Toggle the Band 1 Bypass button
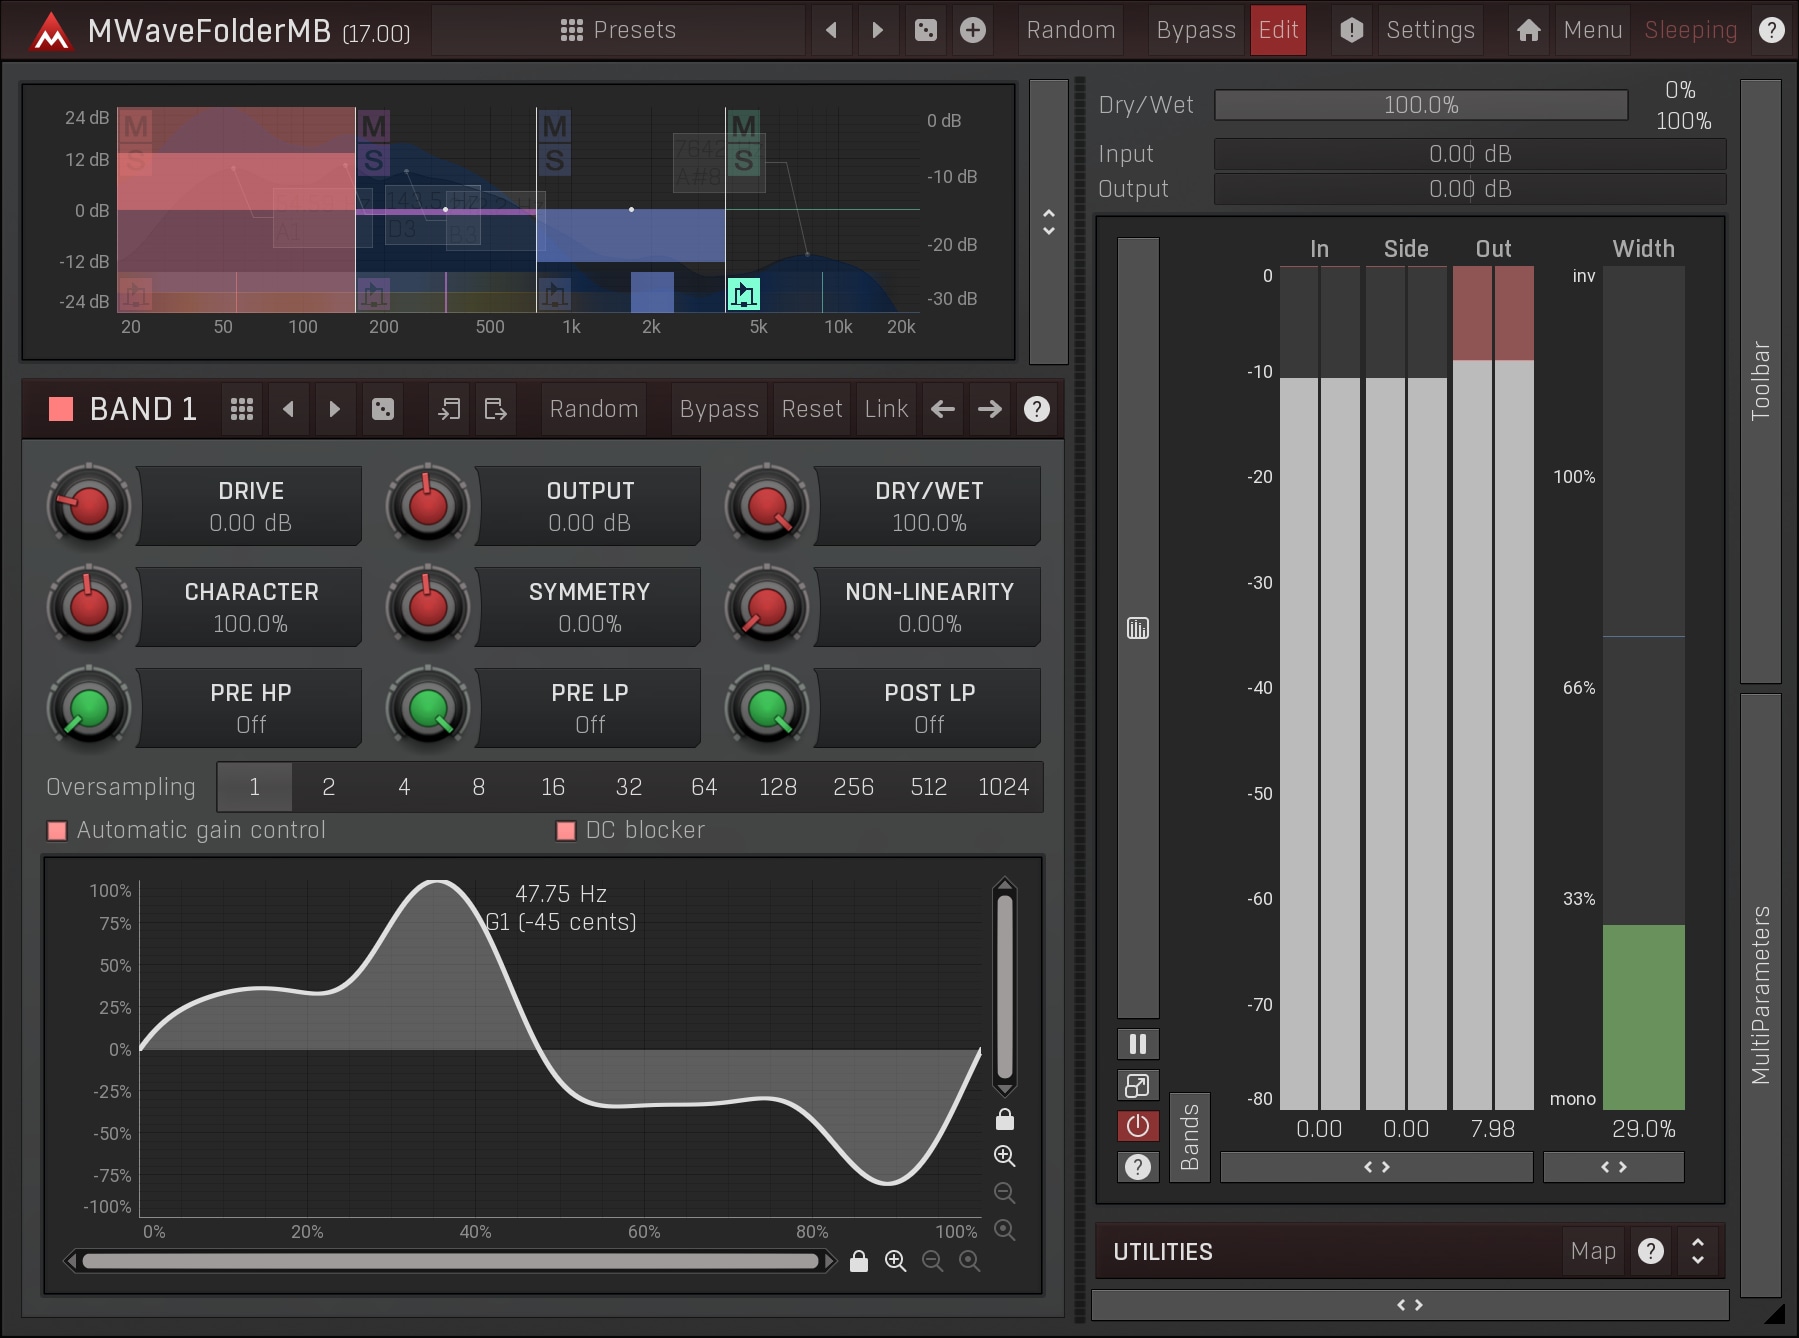 [x=718, y=409]
